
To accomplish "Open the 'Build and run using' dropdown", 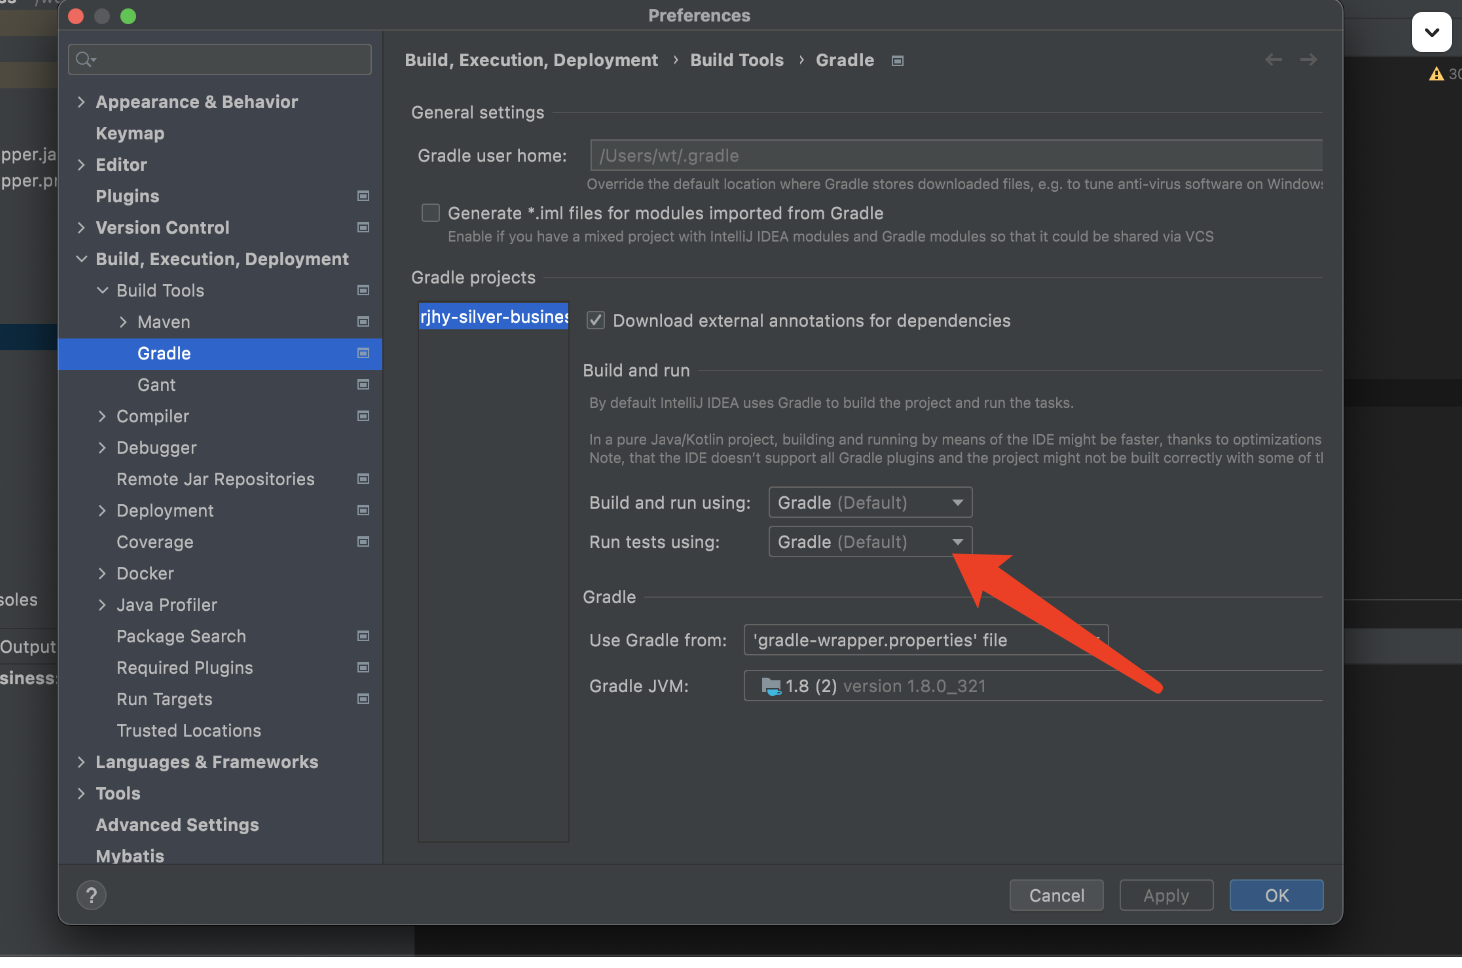I will coord(870,503).
